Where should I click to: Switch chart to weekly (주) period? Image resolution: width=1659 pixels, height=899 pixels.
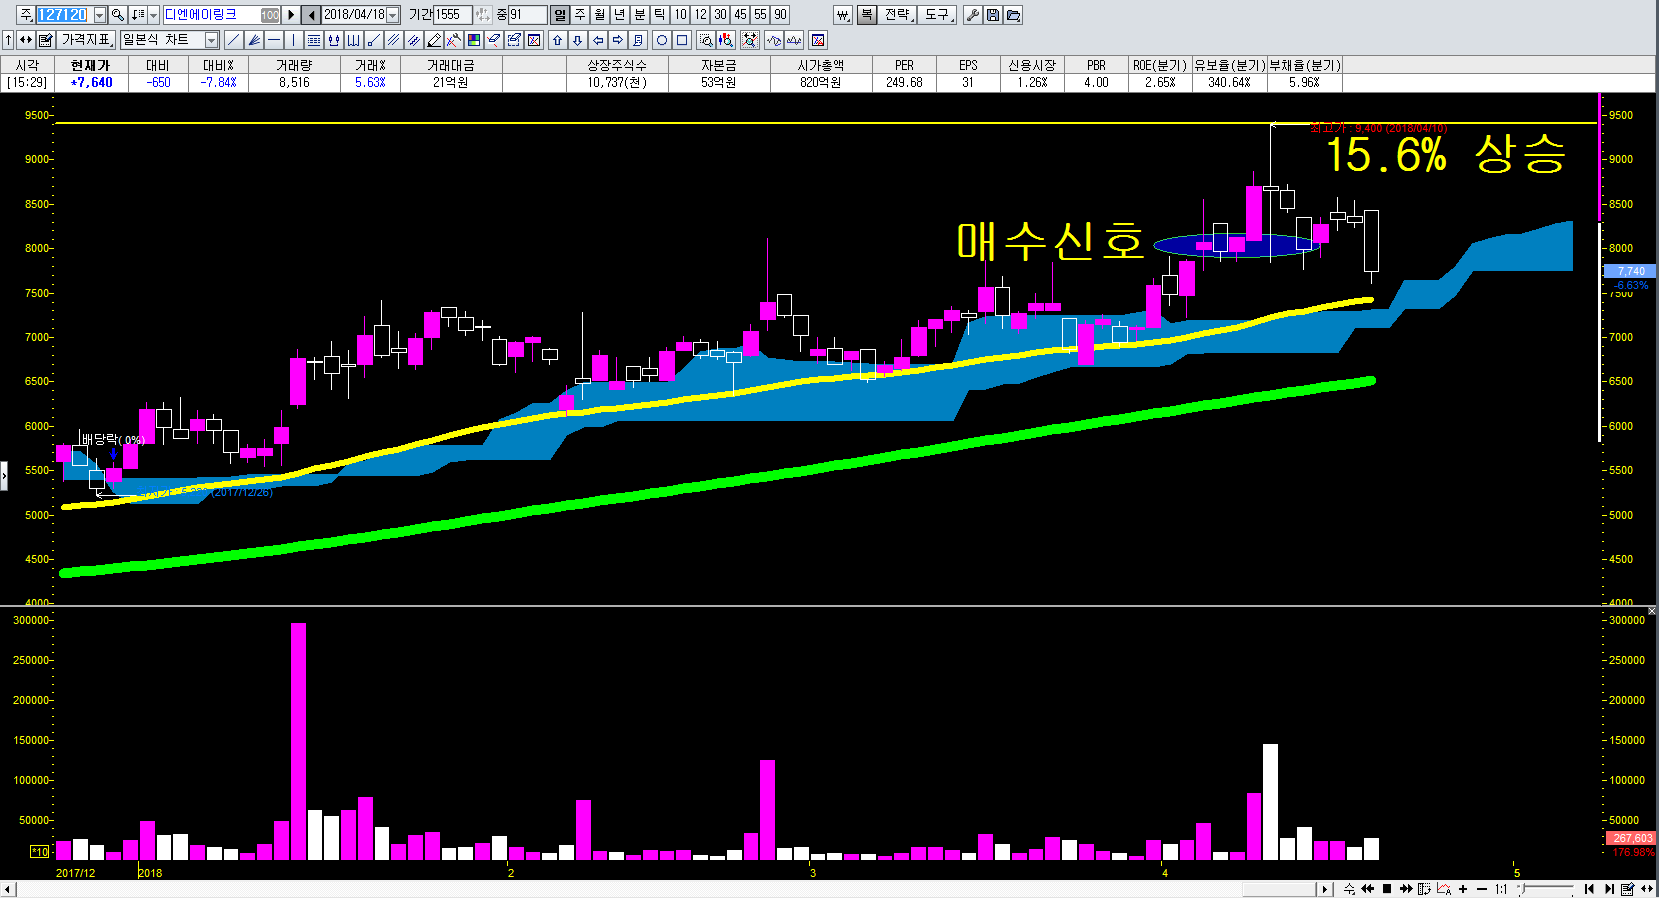point(580,15)
